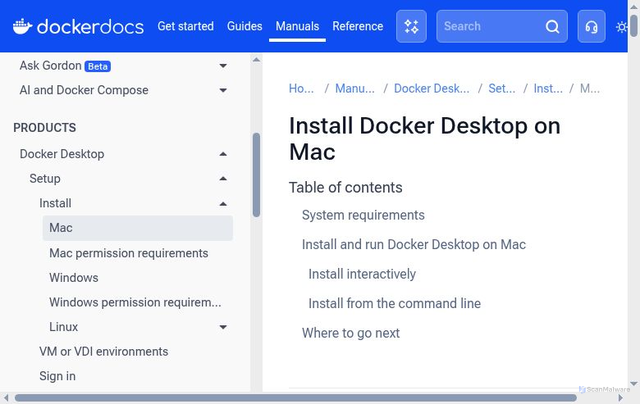Screen dimensions: 640x404
Task: Select Setup in sidebar
Action: (x=45, y=178)
